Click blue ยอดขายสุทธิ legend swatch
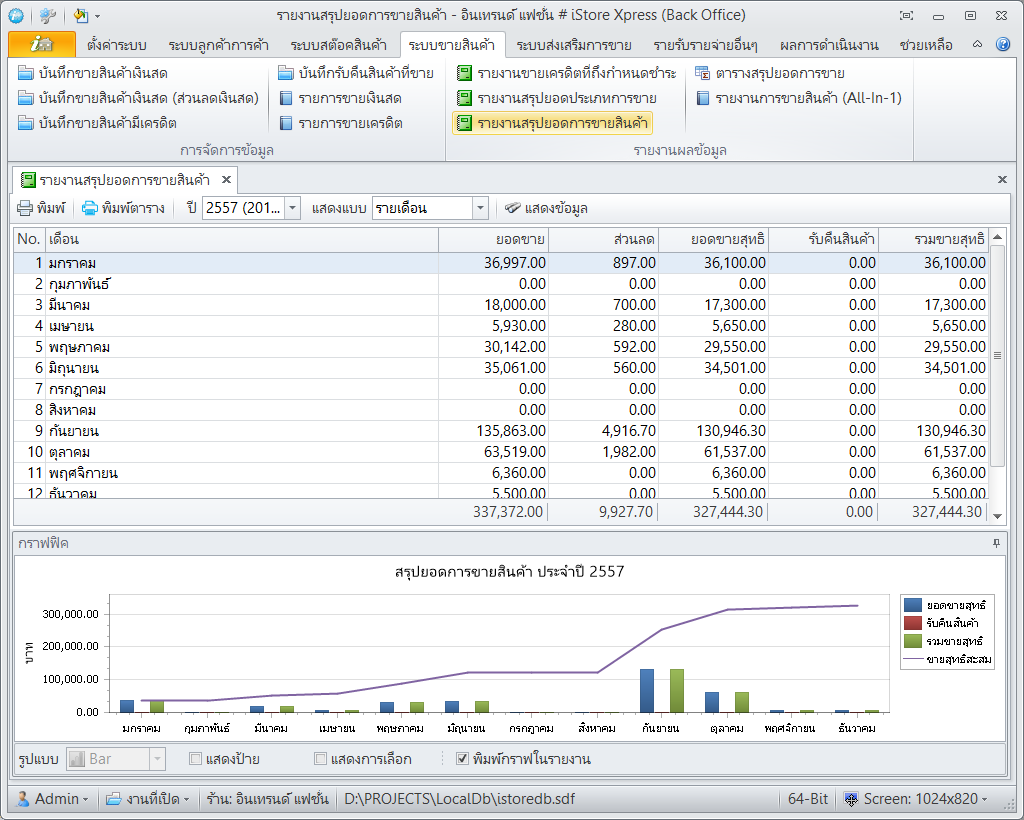 (912, 605)
